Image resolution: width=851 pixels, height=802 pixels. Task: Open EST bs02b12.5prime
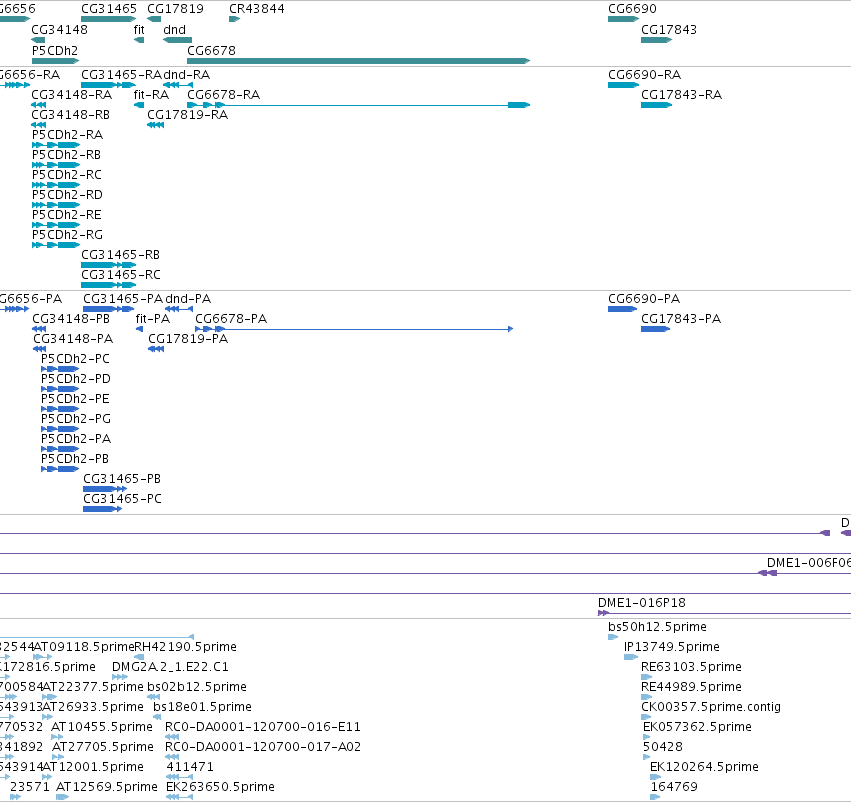[197, 688]
